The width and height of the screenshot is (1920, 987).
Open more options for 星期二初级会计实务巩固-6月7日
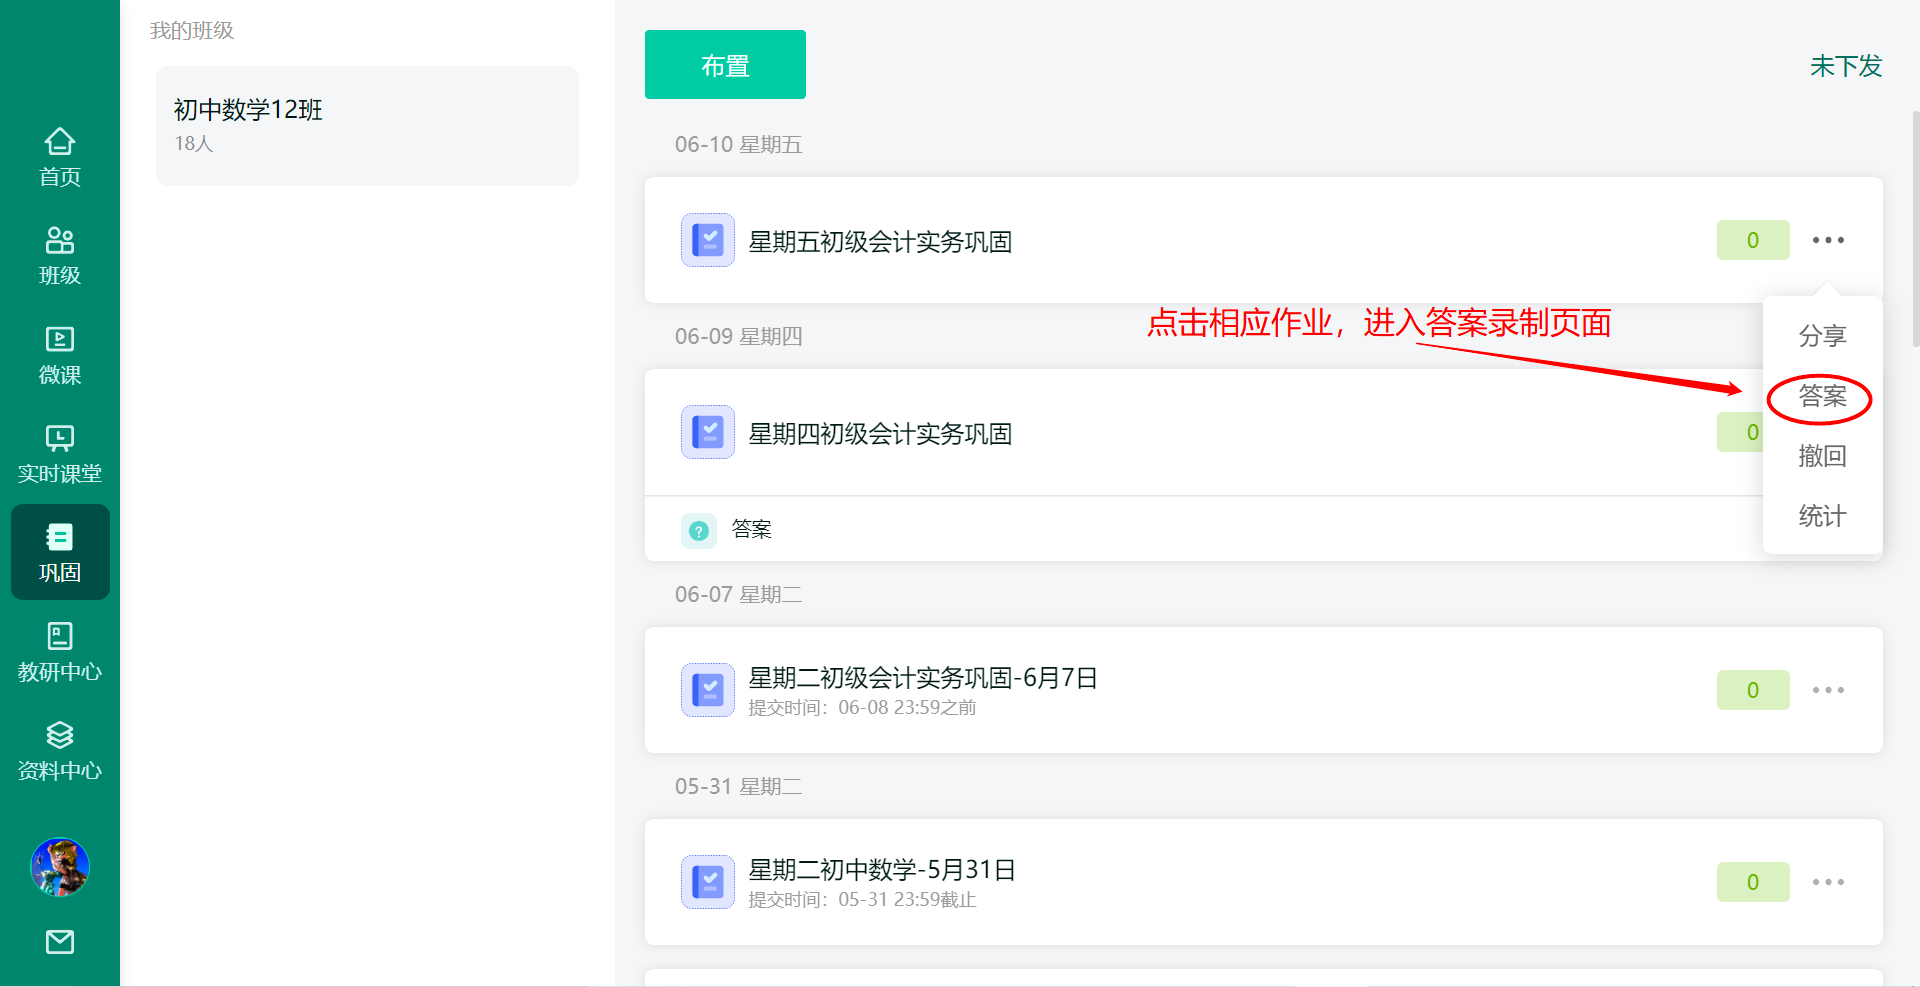coord(1828,690)
